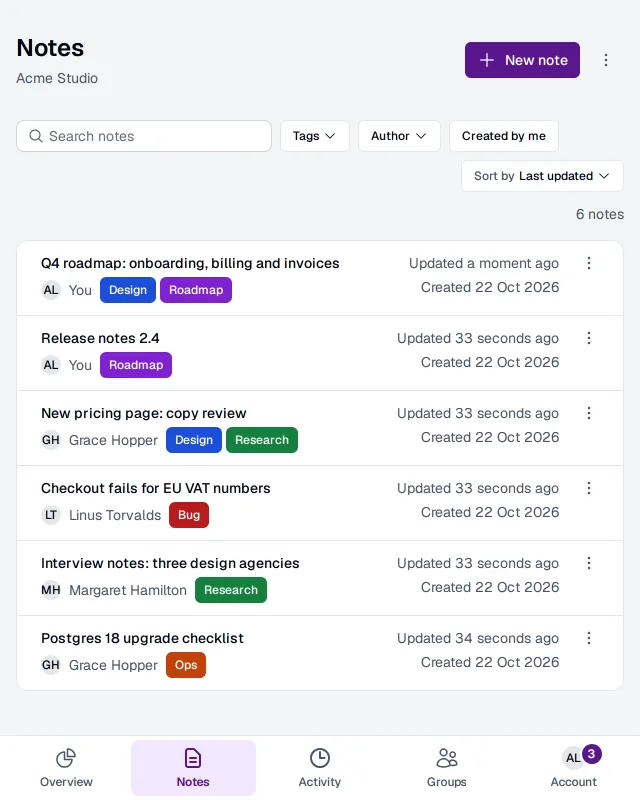640x800 pixels.
Task: Click author name Margaret Hamilton
Action: tap(128, 590)
